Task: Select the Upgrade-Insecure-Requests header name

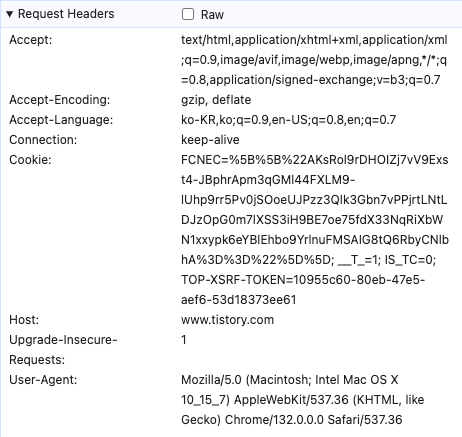Action: [x=63, y=350]
